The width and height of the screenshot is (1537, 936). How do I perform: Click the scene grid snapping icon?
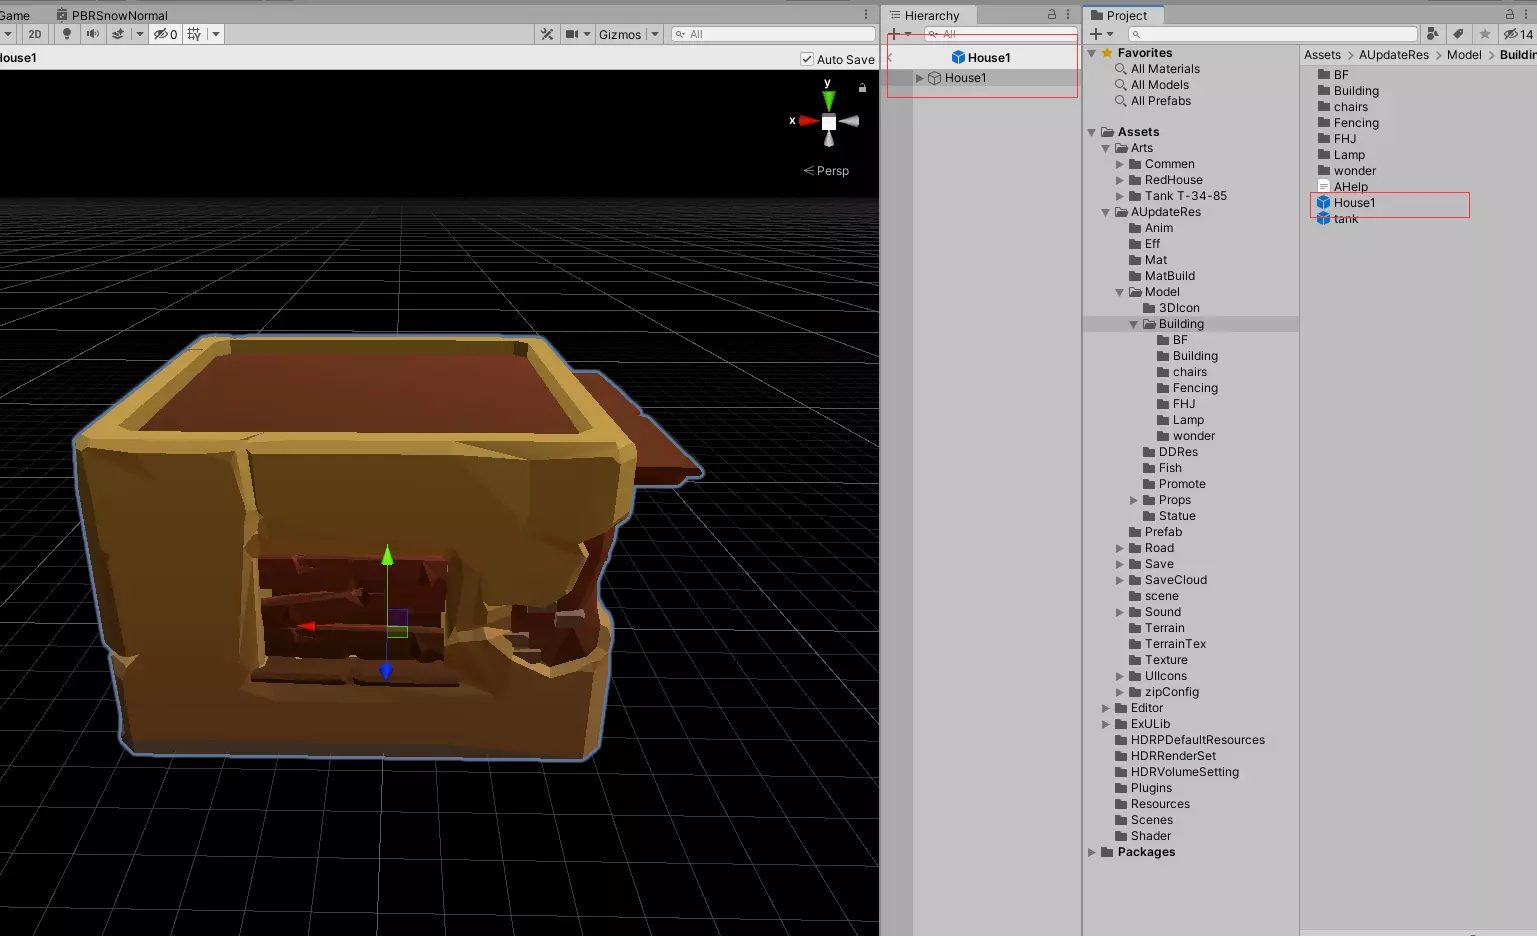[194, 34]
